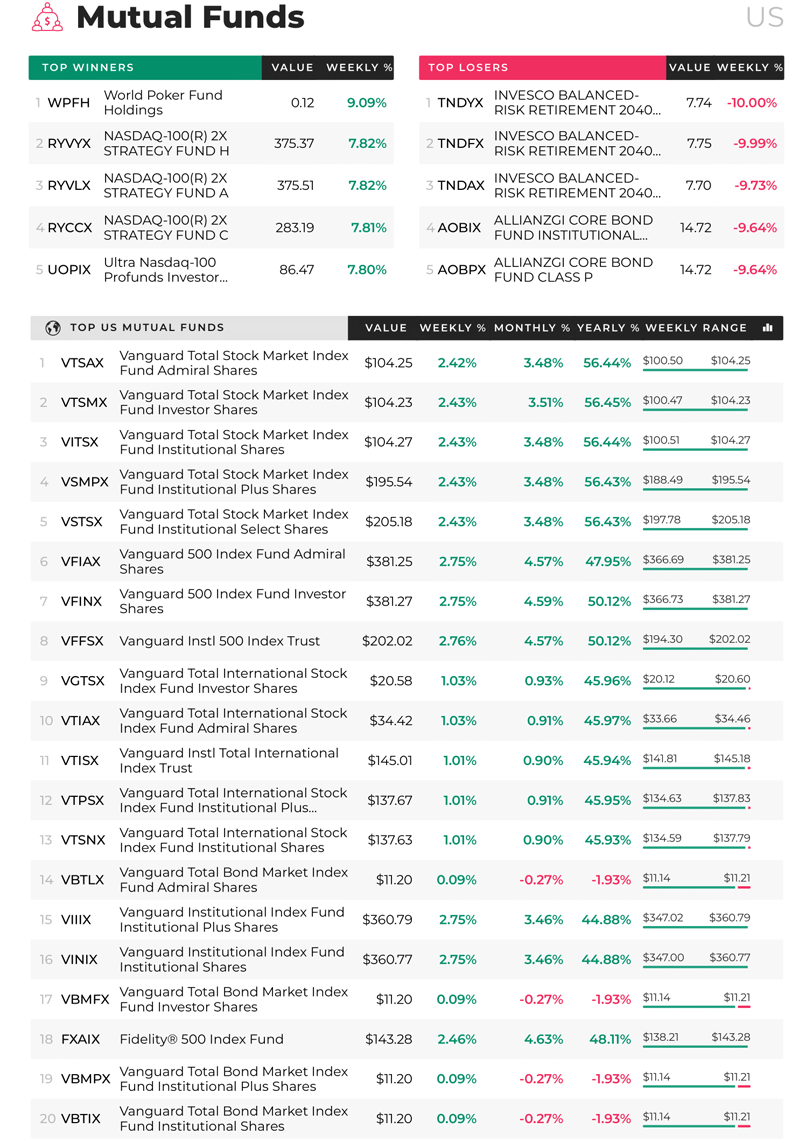
Task: Click VGTSX weekly range bar
Action: (696, 688)
